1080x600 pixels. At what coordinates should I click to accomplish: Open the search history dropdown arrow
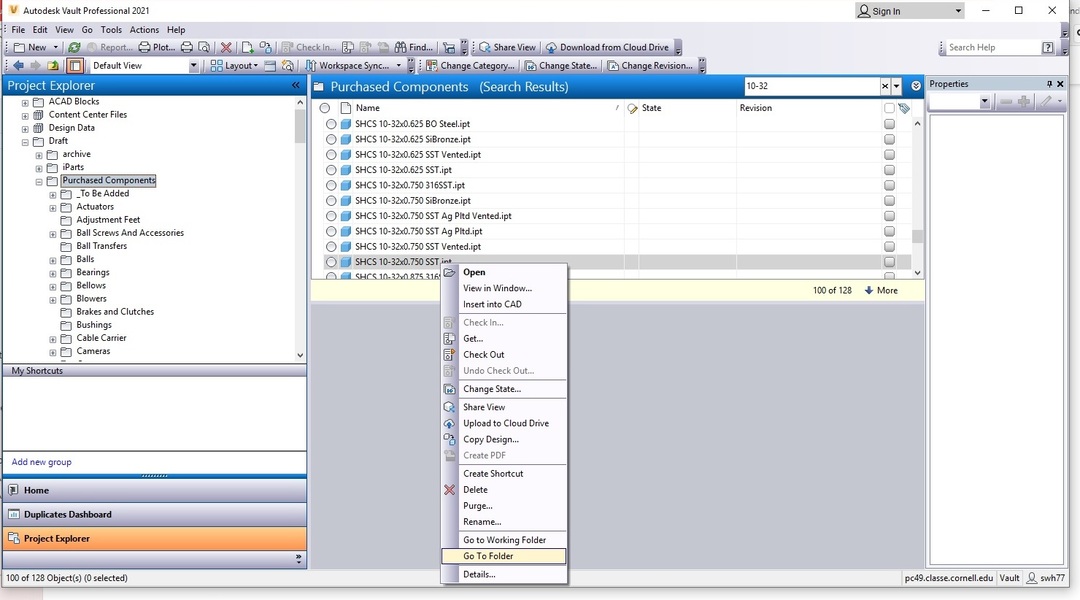[896, 86]
